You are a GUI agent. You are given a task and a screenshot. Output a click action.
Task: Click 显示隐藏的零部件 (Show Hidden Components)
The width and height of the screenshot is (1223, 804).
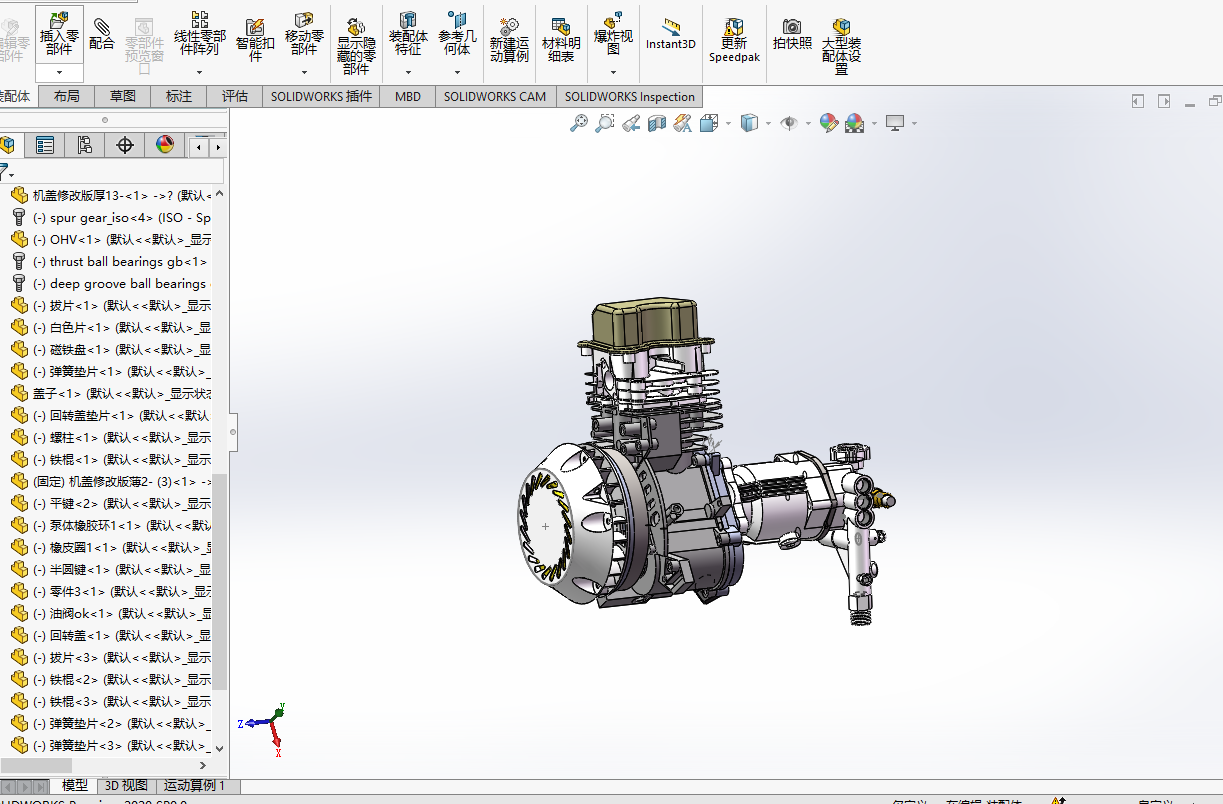coord(356,47)
